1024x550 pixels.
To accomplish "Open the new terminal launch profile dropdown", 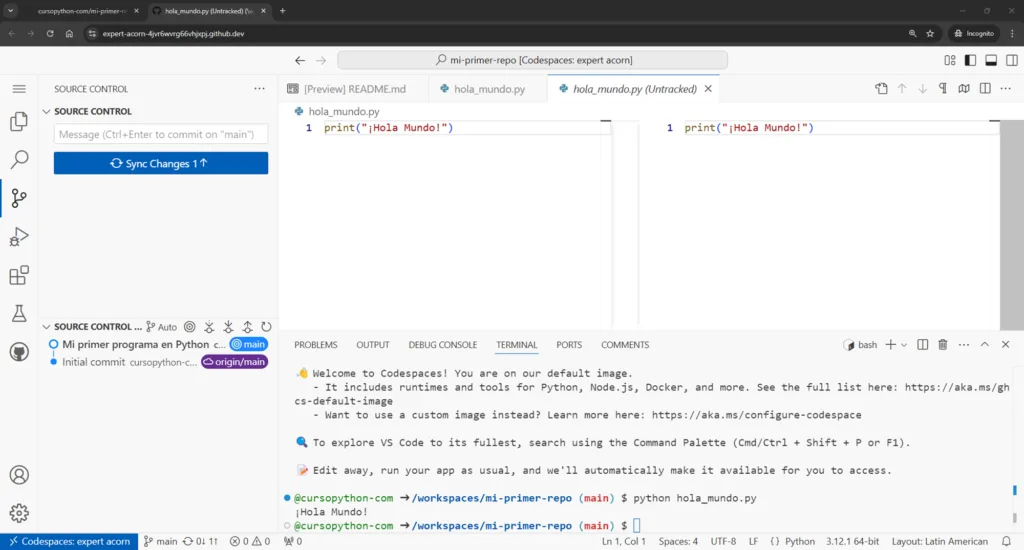I will (x=904, y=345).
